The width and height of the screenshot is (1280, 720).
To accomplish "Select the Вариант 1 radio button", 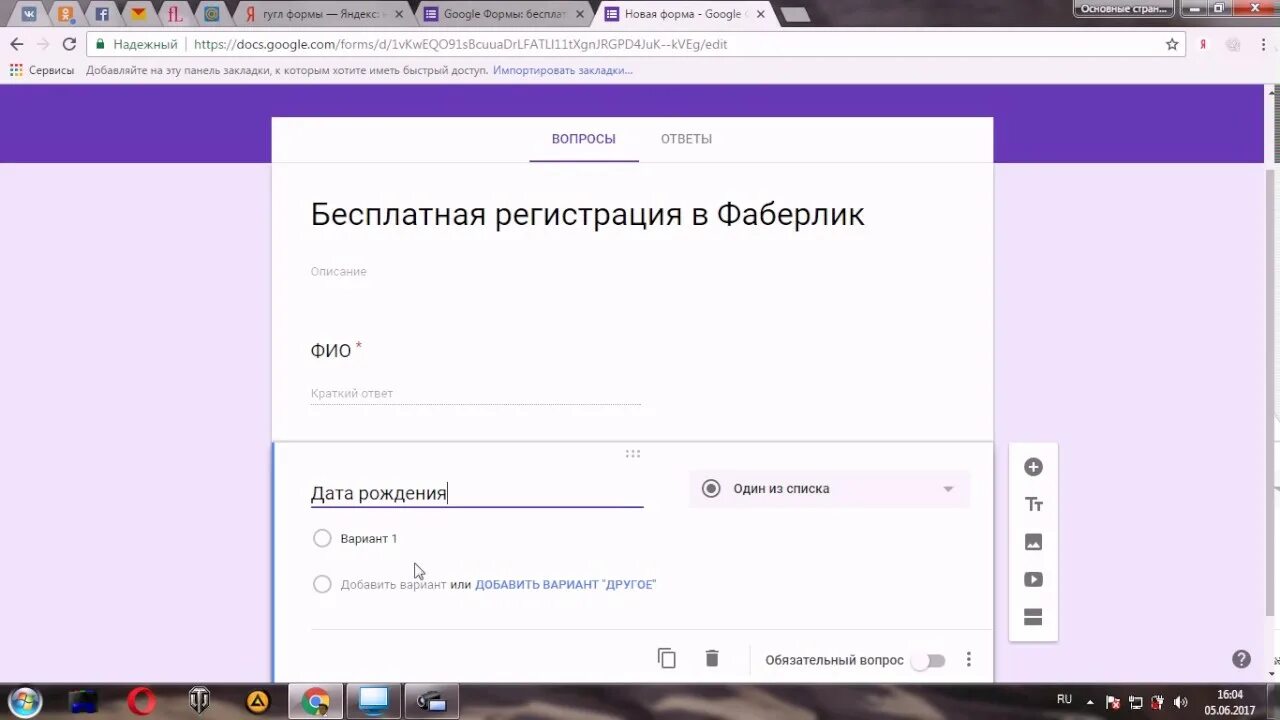I will click(322, 538).
